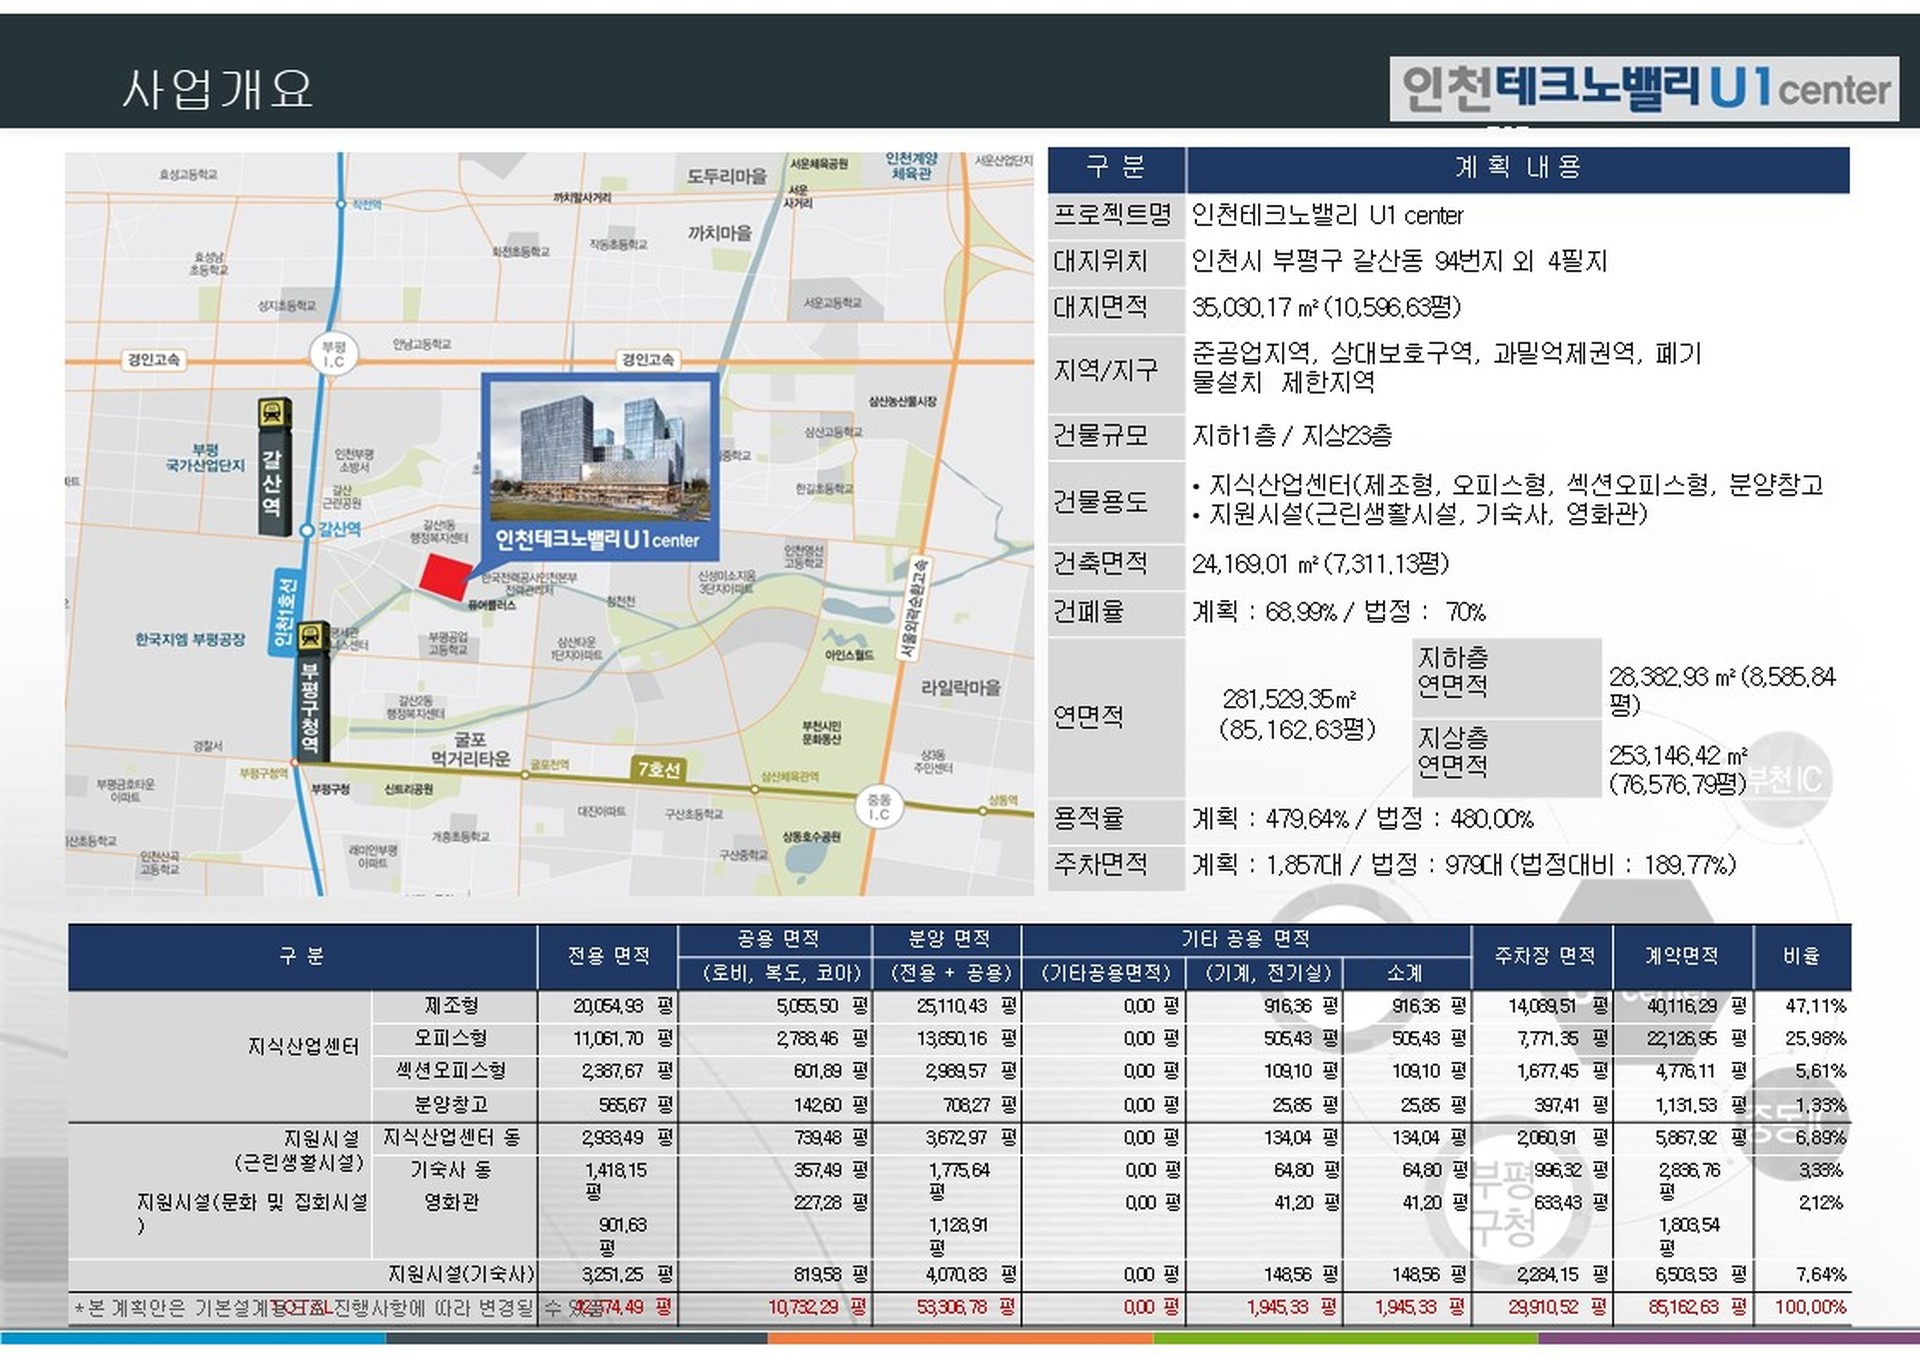This screenshot has height=1358, width=1920.
Task: Click the 영화관 row label
Action: click(451, 1202)
